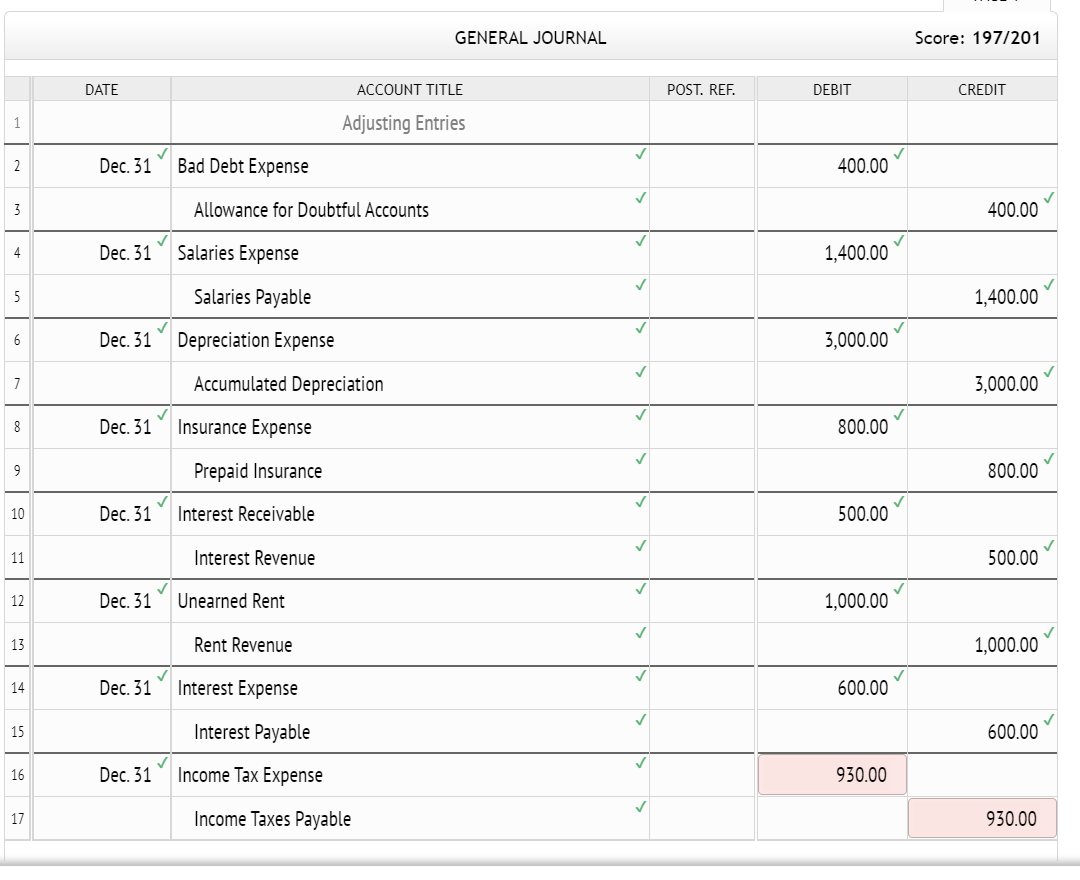Select the 1,000.00 Rent Revenue credit

click(1006, 645)
